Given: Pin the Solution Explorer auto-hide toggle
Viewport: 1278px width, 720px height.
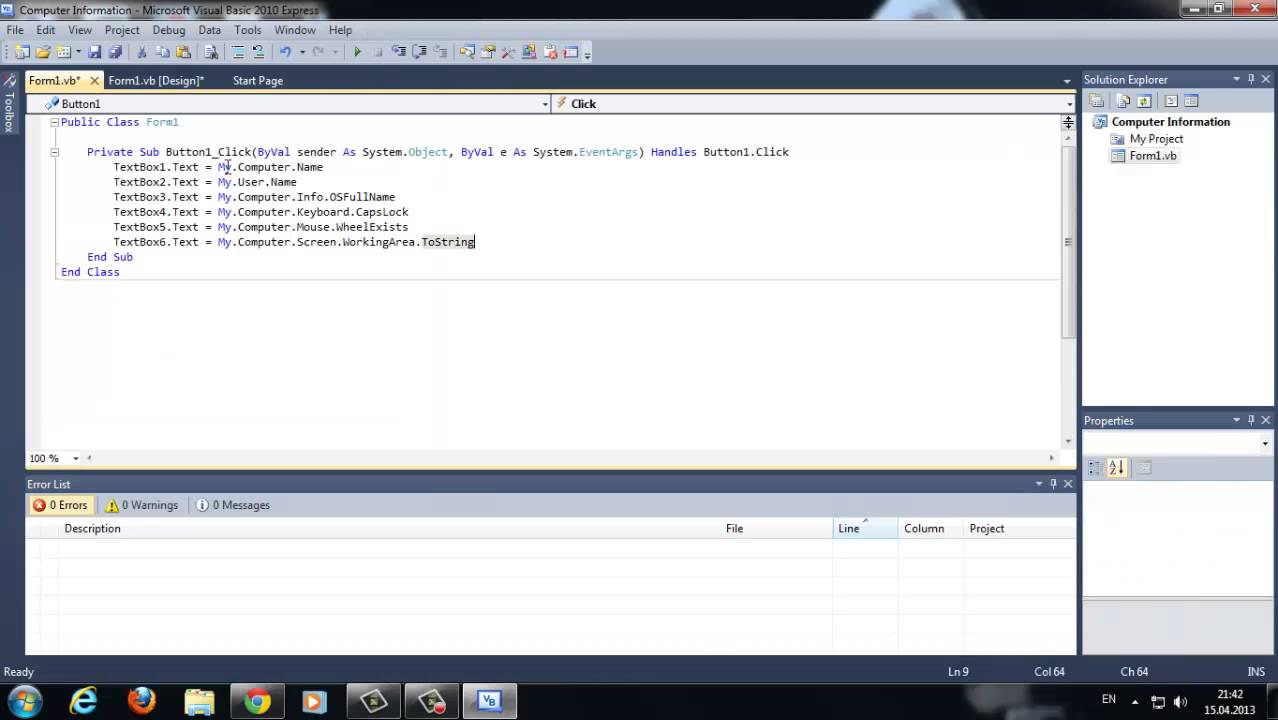Looking at the screenshot, I should [1251, 79].
